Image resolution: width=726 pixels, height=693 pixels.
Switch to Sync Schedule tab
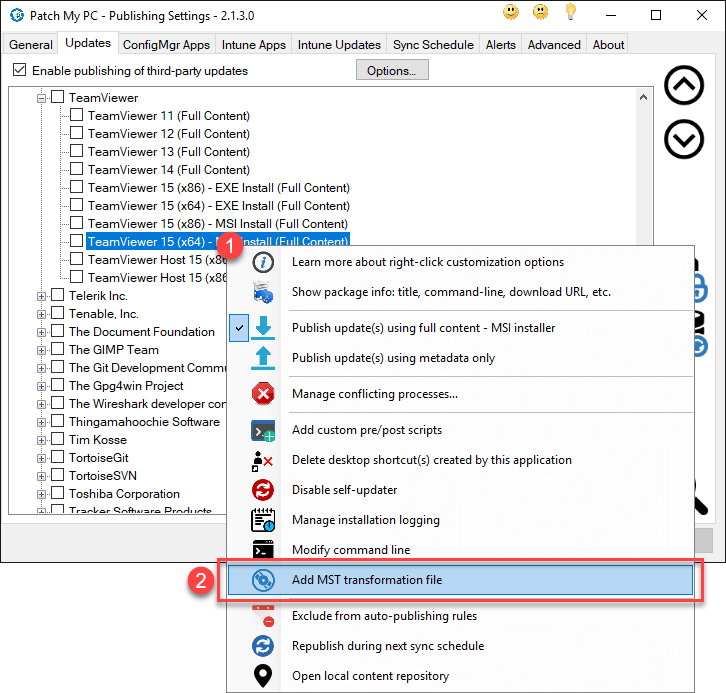[433, 44]
